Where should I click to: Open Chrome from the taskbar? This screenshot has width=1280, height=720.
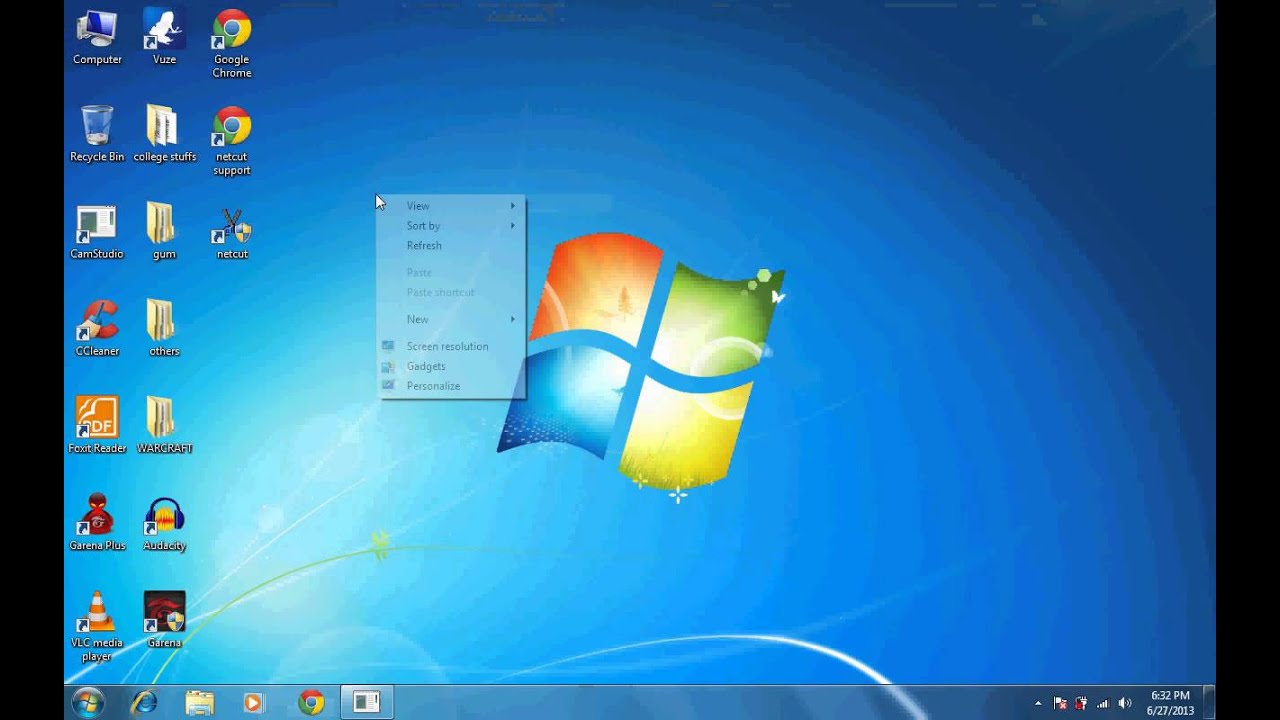point(311,703)
